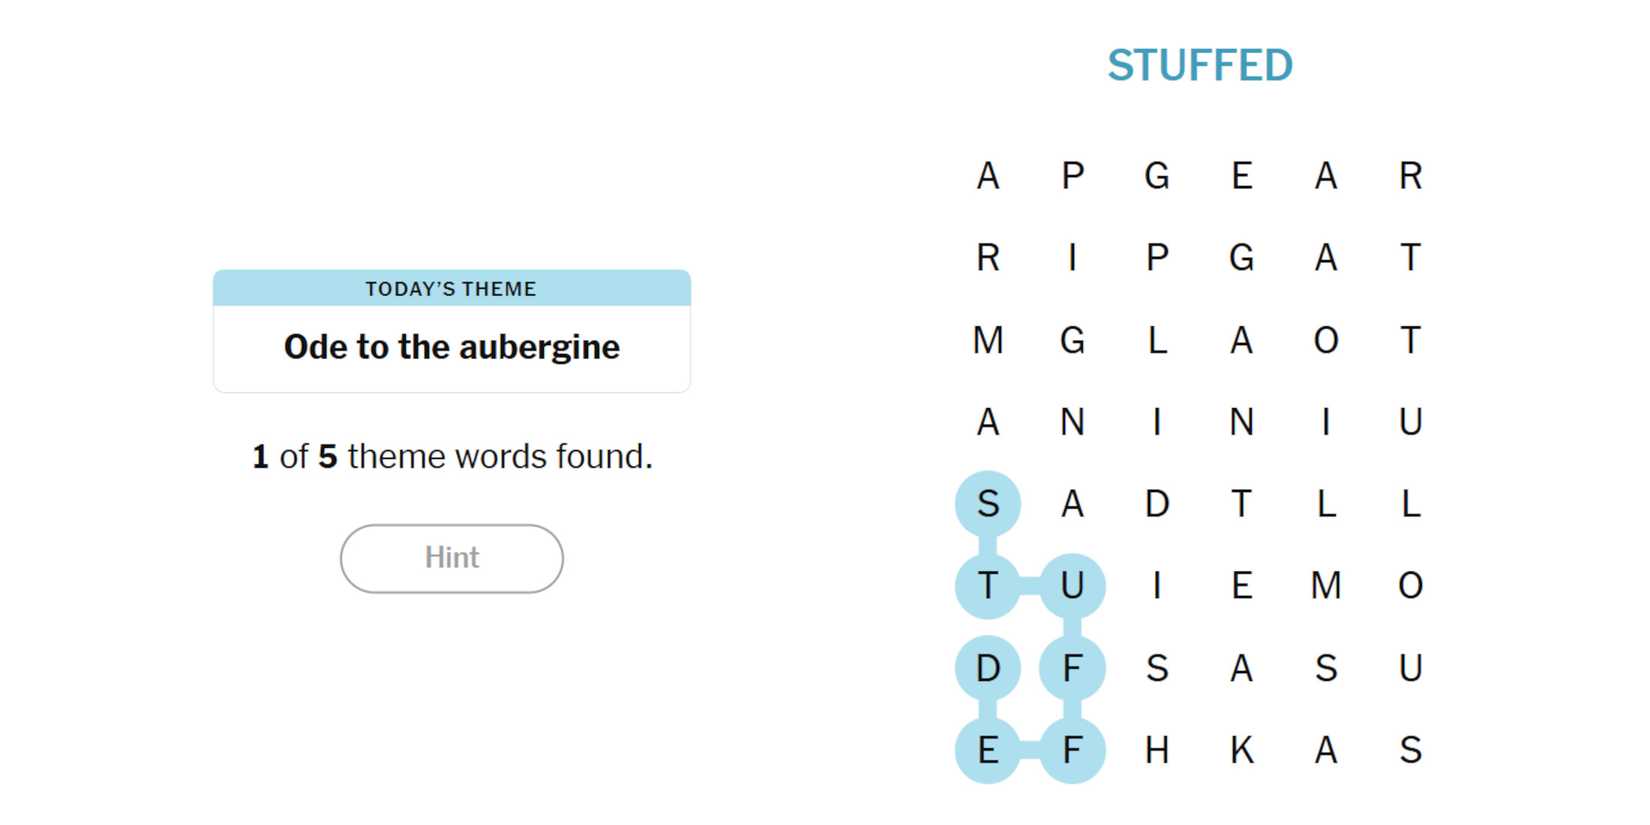Select the letter H in the grid
The height and width of the screenshot is (825, 1650).
[x=1157, y=750]
